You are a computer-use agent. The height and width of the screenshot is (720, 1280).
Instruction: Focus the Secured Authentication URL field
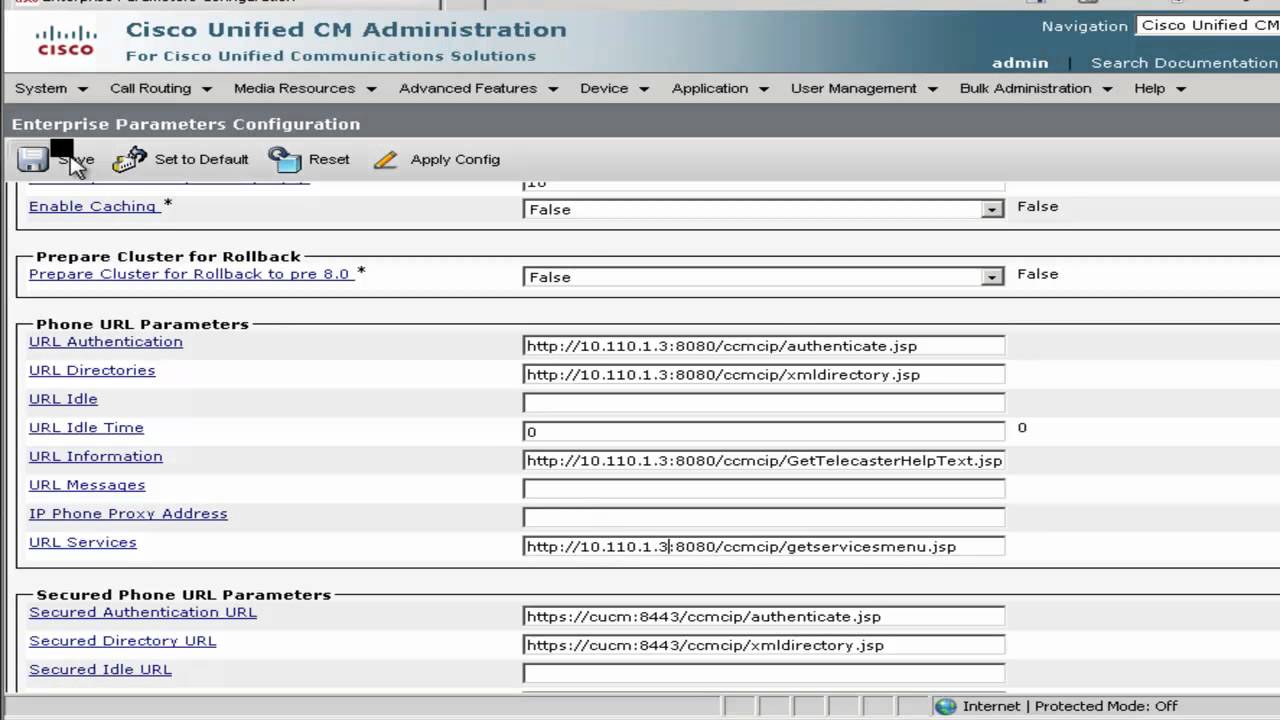point(764,617)
